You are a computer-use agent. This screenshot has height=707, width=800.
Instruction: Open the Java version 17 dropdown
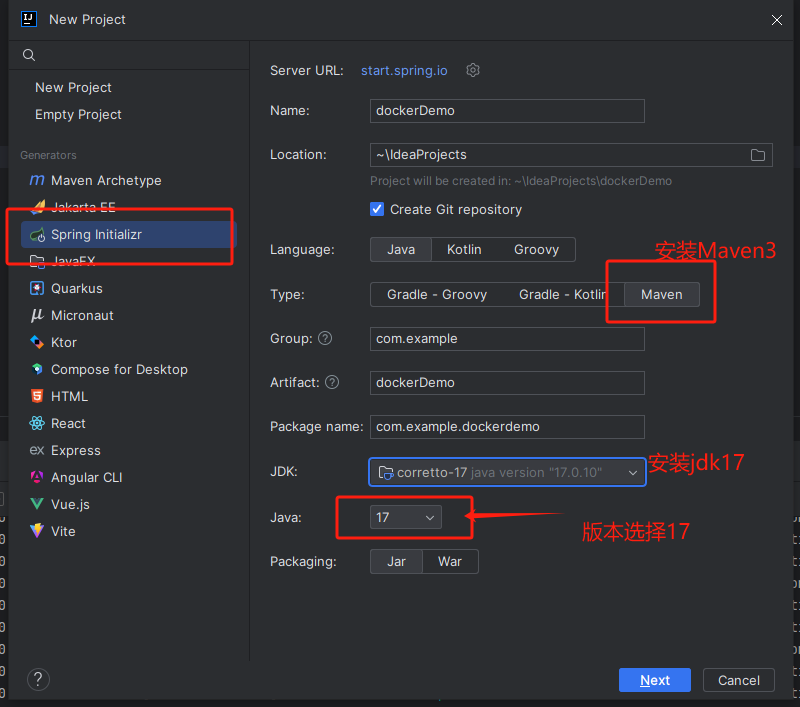point(406,517)
